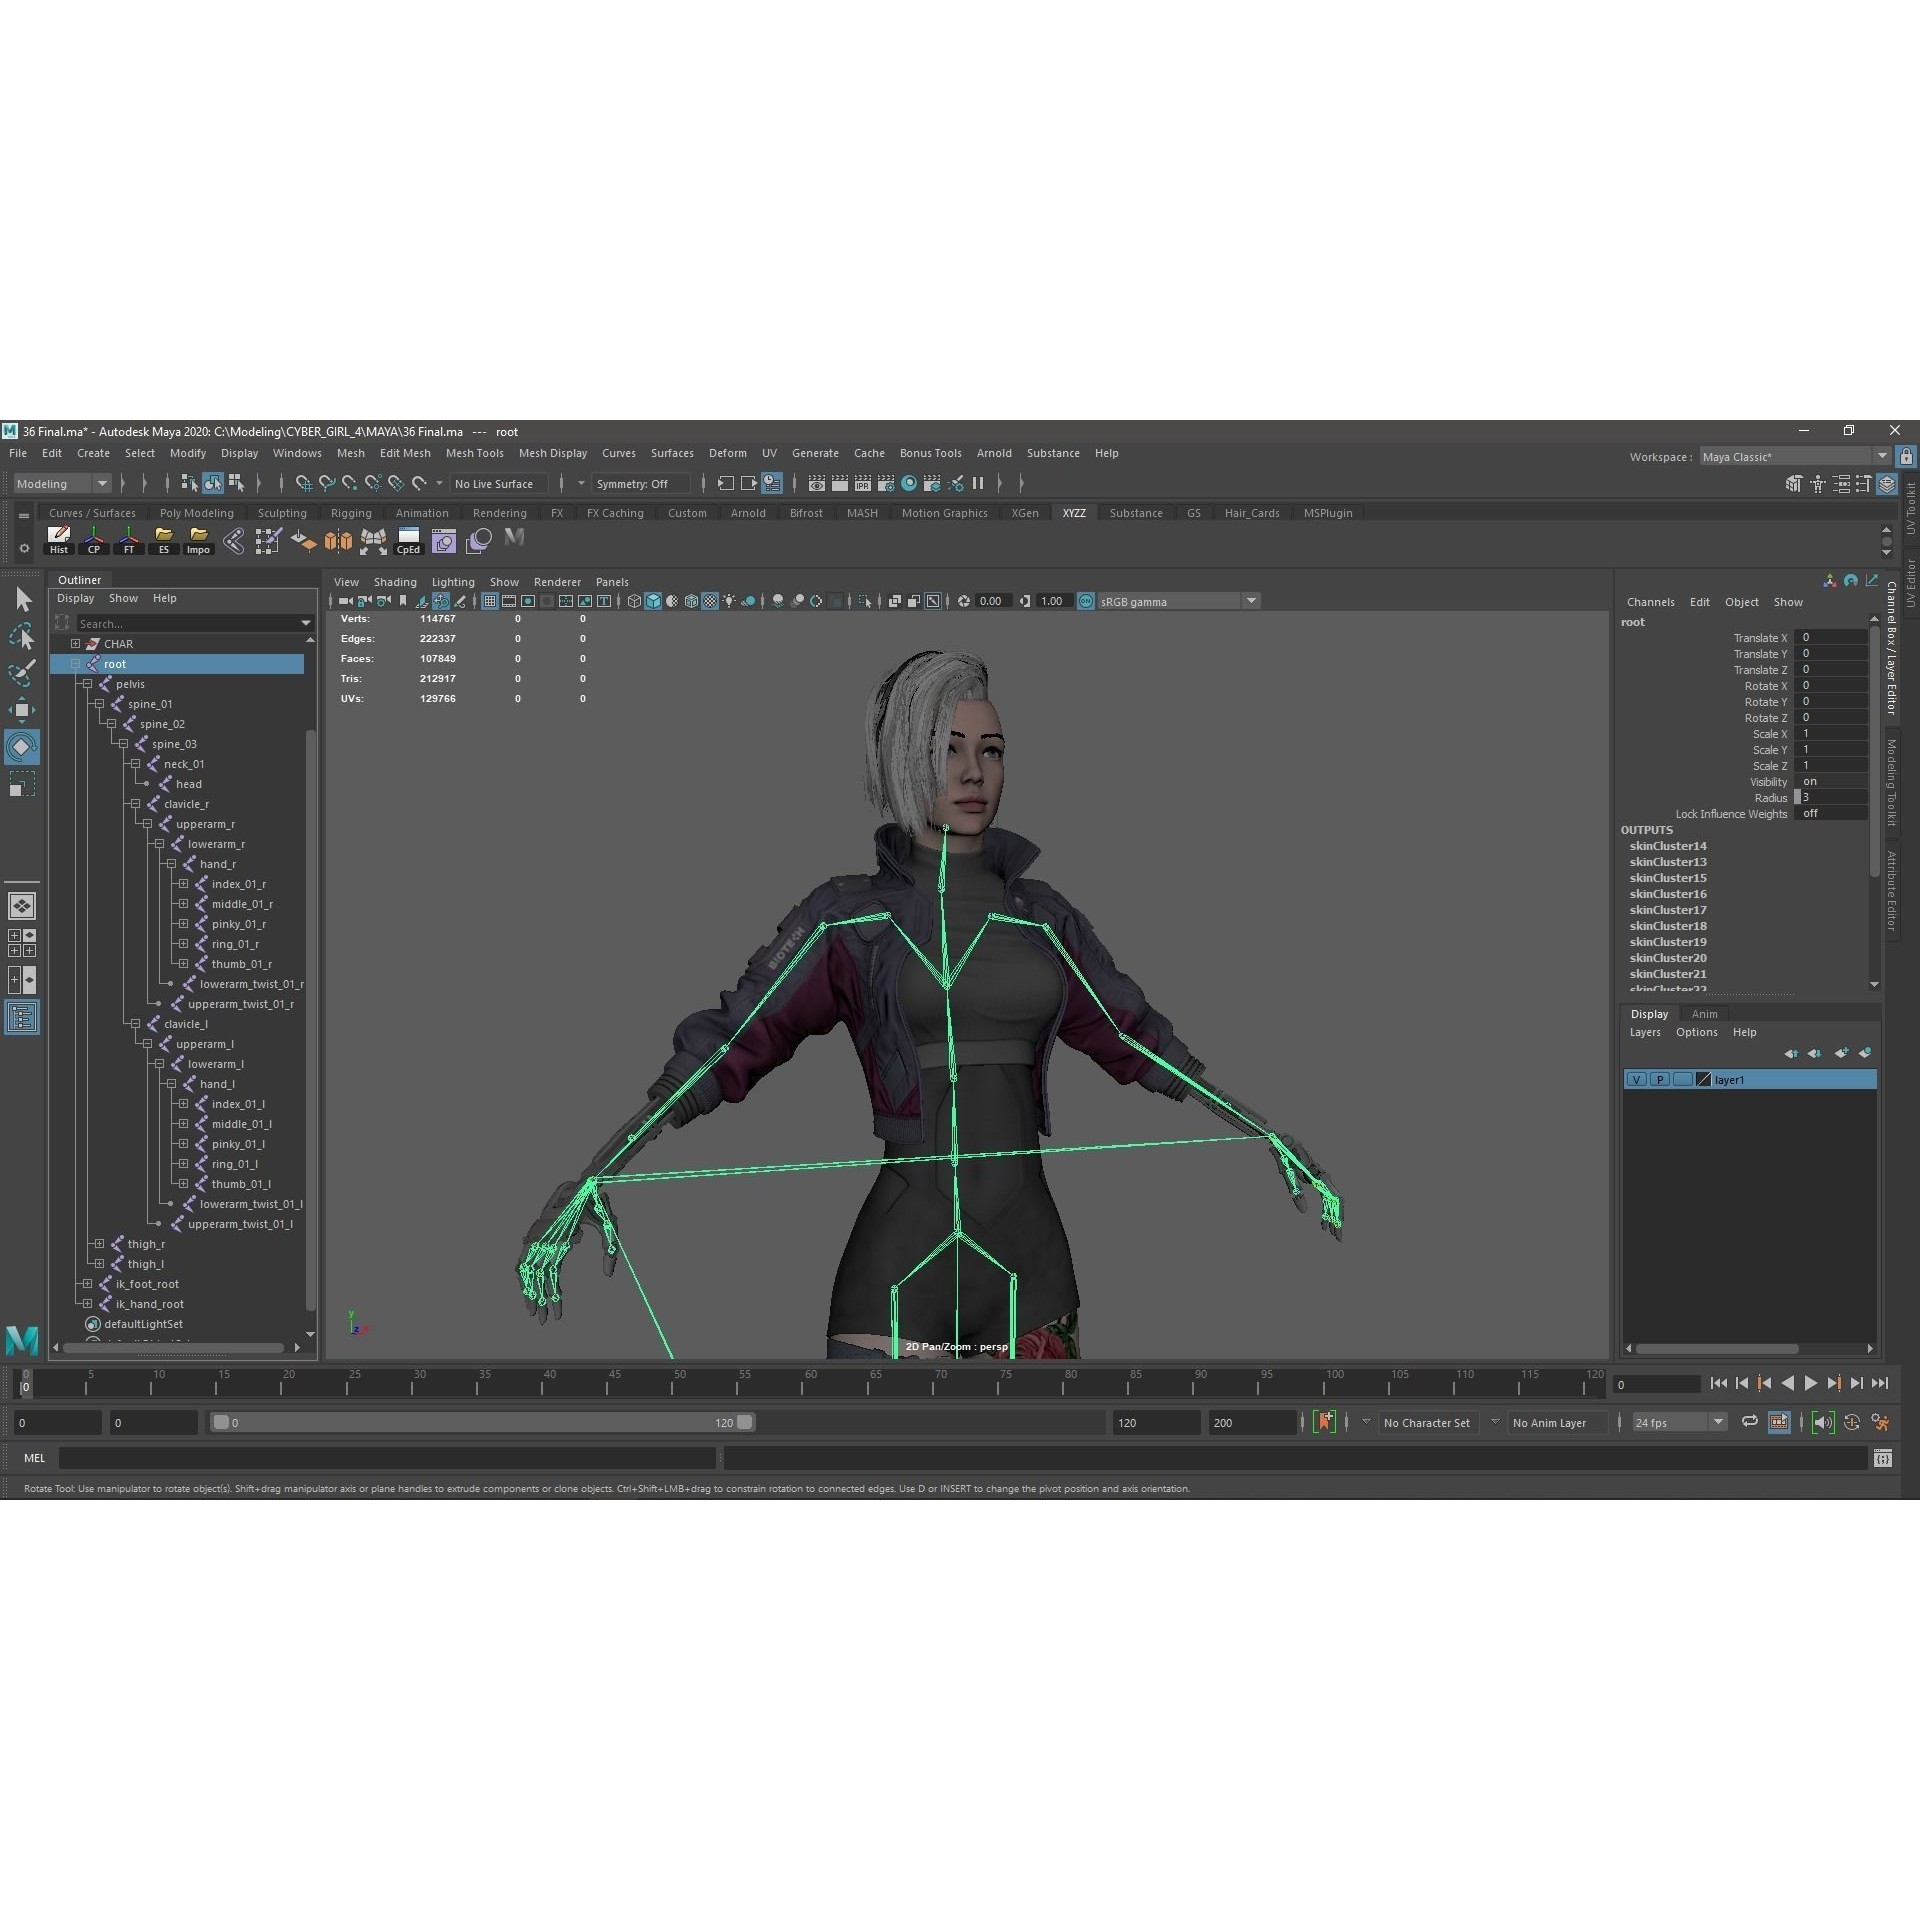Collapse the pelvis joint in the Outliner
Viewport: 1920px width, 1920px height.
88,684
